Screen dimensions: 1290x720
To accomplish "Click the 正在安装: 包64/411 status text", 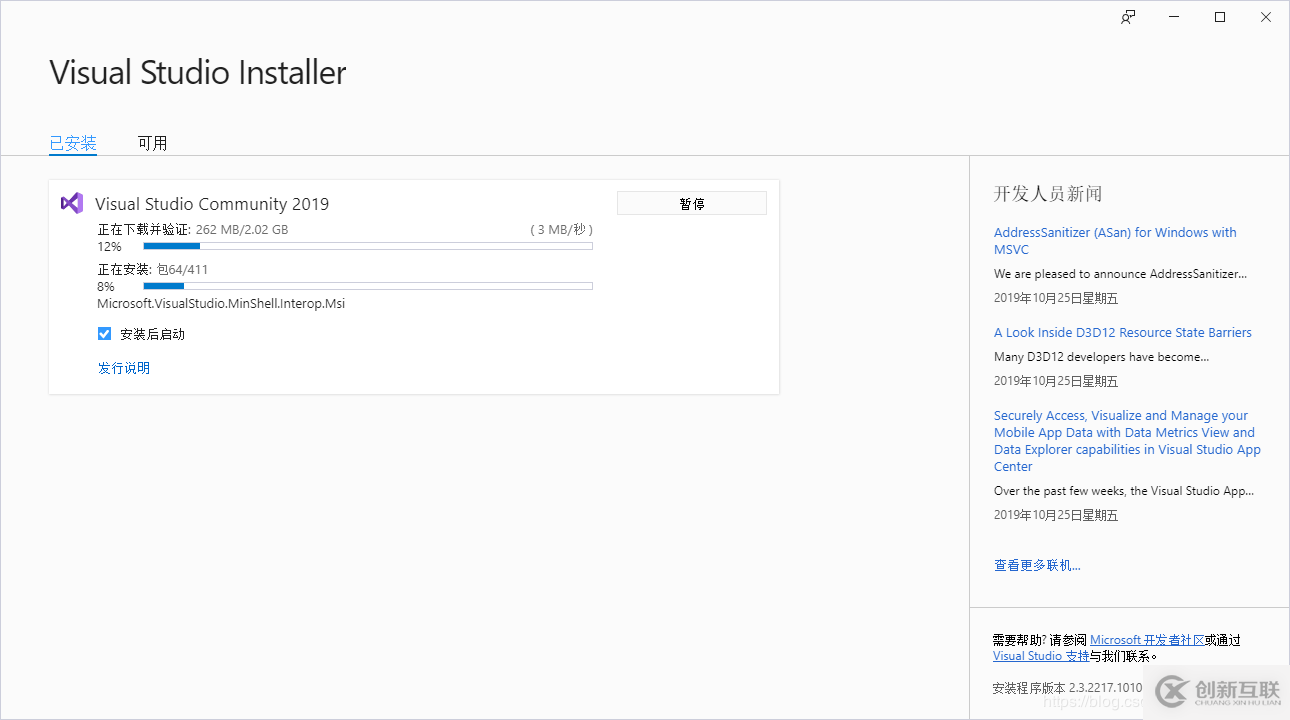I will click(153, 270).
